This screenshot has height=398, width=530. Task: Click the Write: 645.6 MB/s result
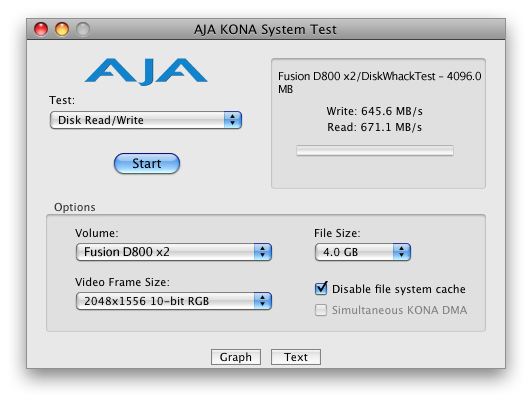(375, 111)
